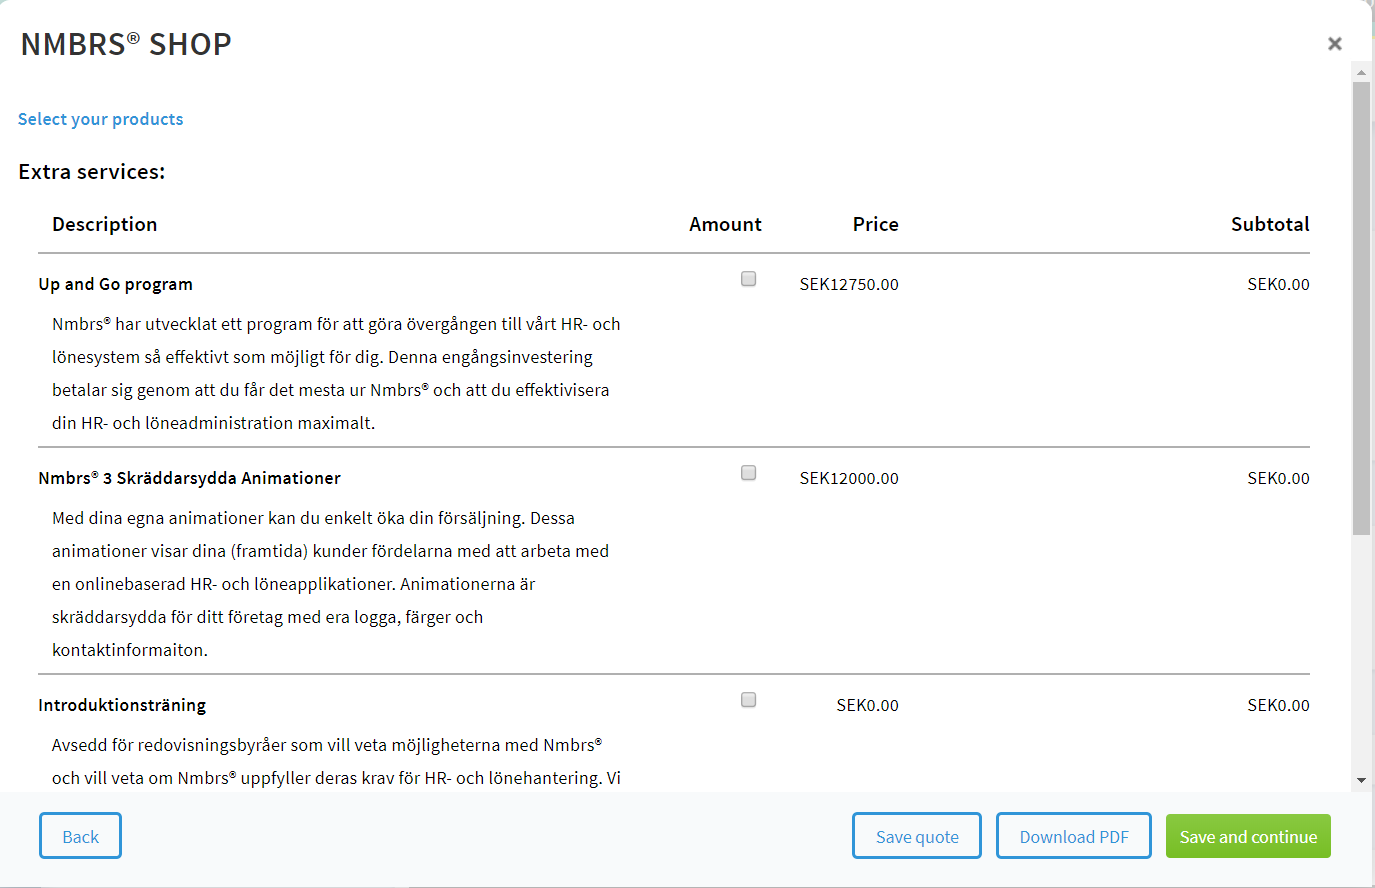Viewport: 1375px width, 888px height.
Task: Click the Introduktionsträning description text
Action: [336, 761]
